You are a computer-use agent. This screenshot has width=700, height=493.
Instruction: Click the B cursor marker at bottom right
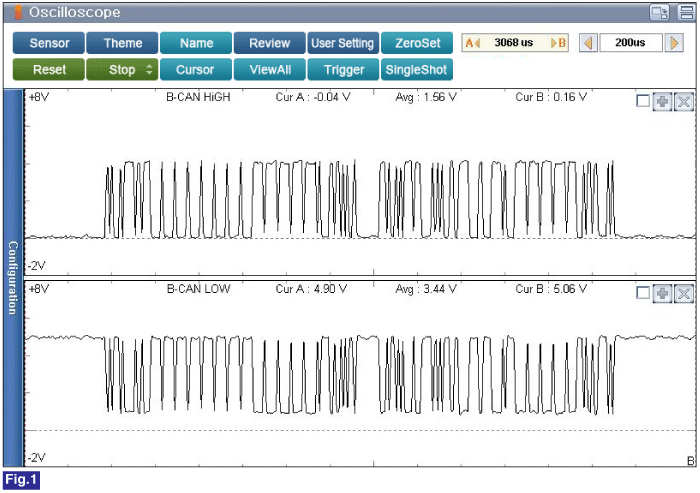tap(691, 461)
